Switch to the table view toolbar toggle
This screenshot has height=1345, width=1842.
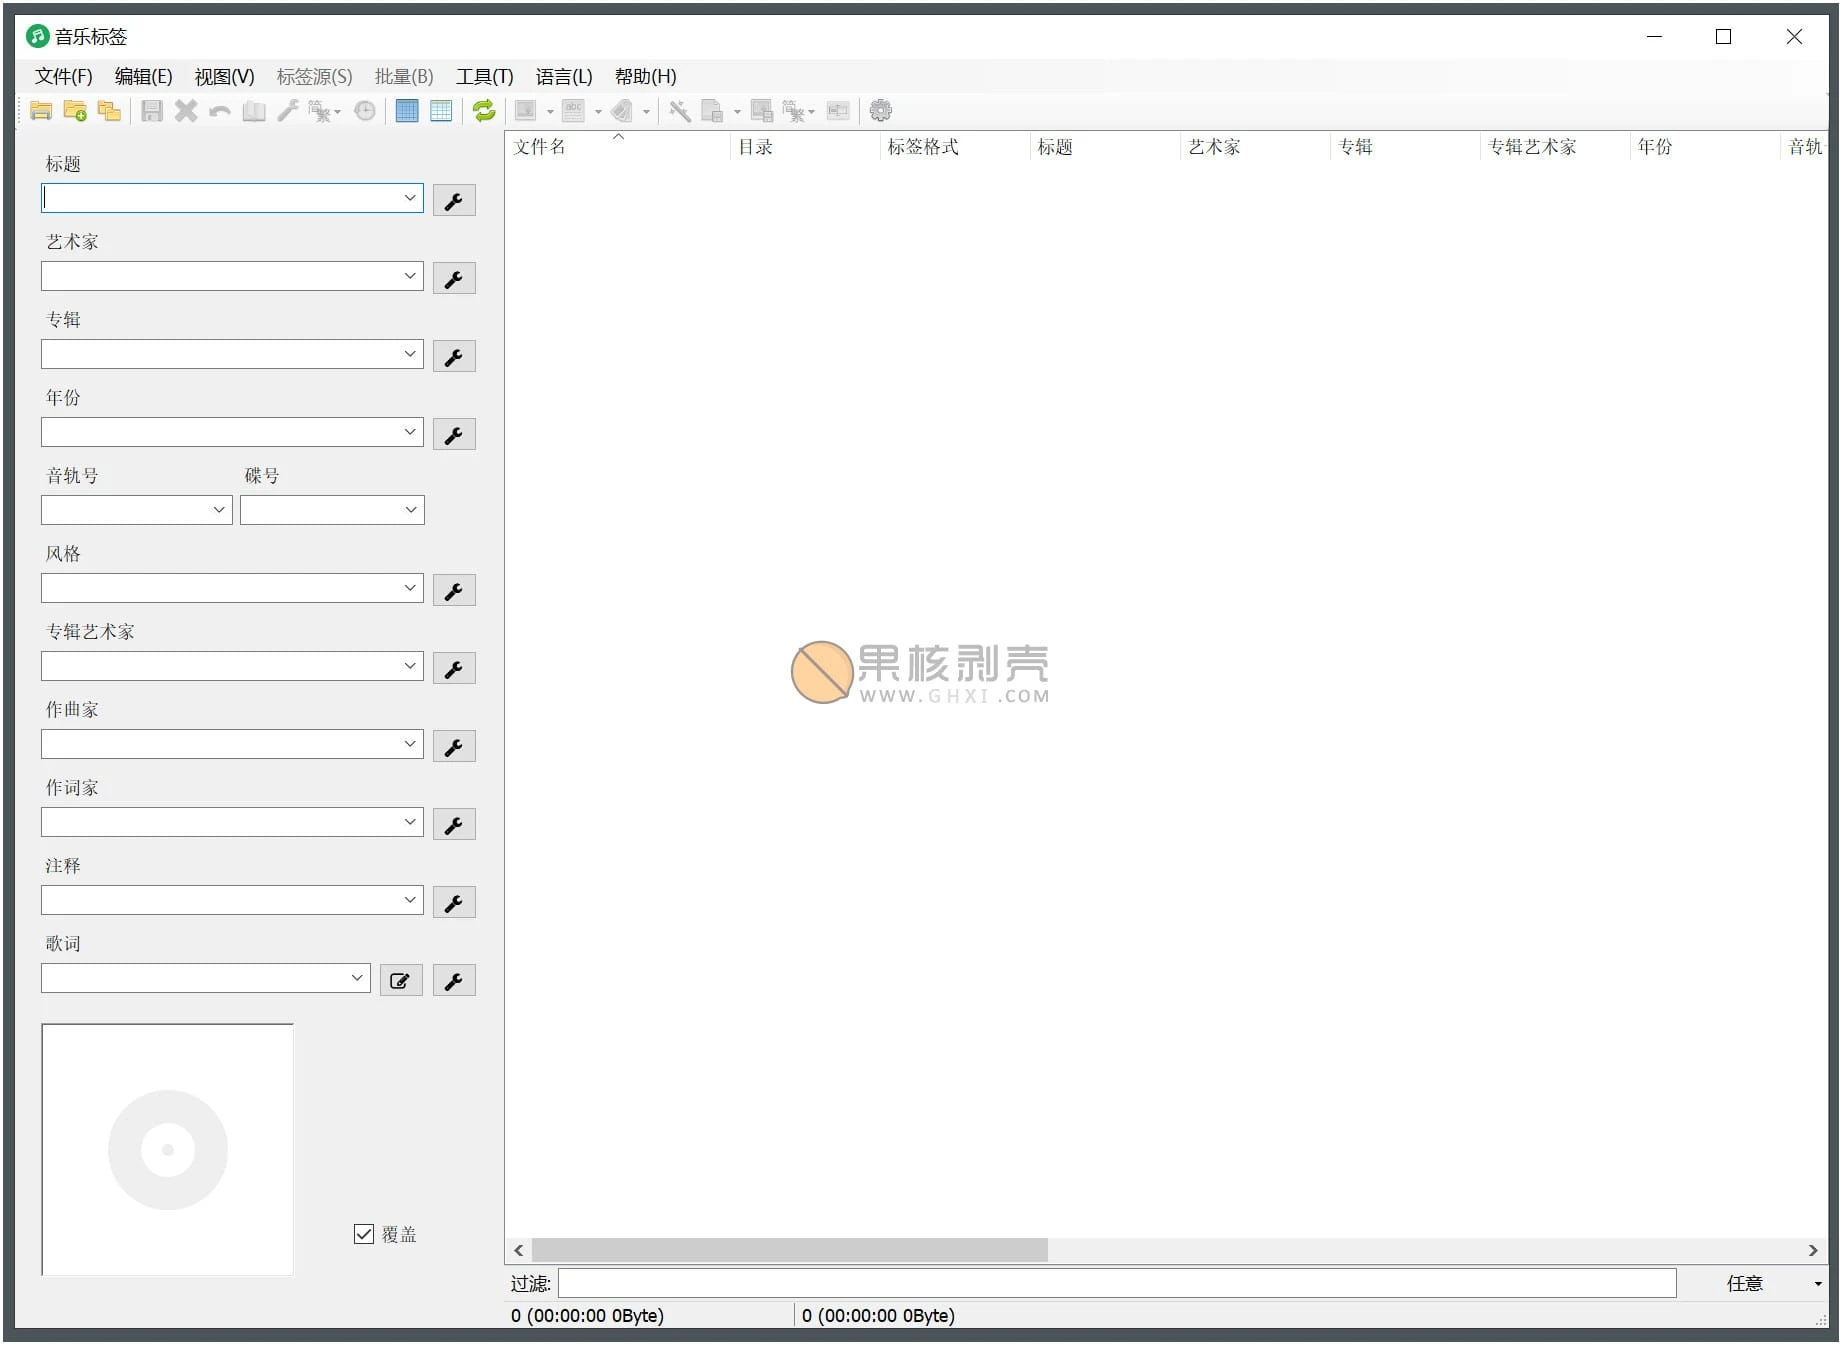click(440, 110)
